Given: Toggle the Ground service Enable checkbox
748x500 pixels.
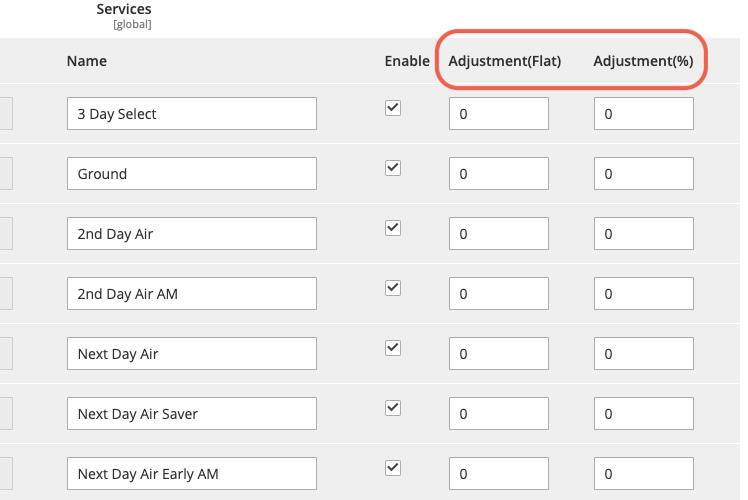Looking at the screenshot, I should (x=393, y=168).
